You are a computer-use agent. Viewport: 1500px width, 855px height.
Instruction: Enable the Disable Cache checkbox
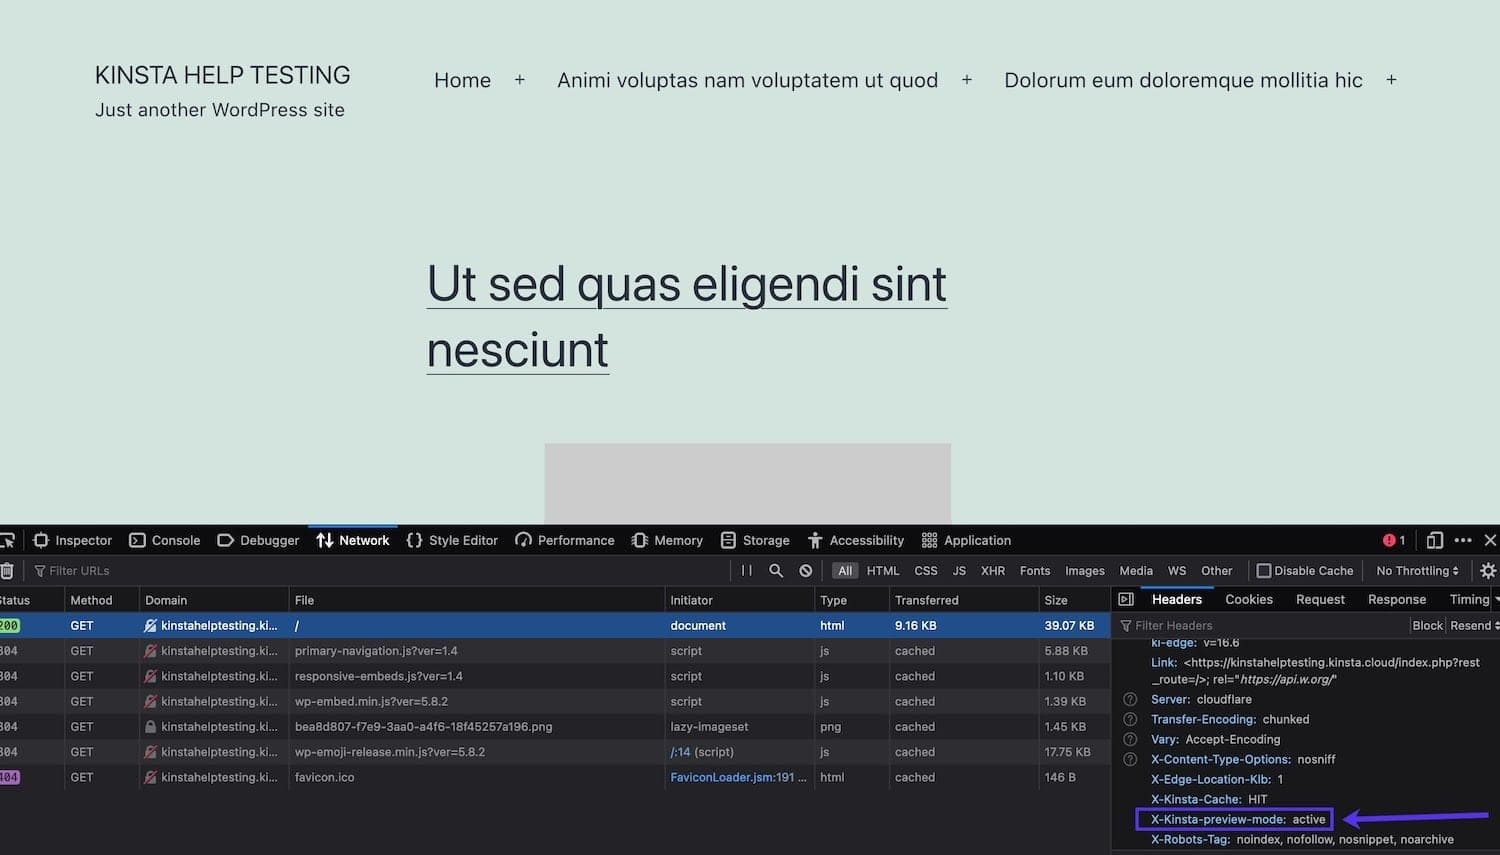[x=1265, y=570]
